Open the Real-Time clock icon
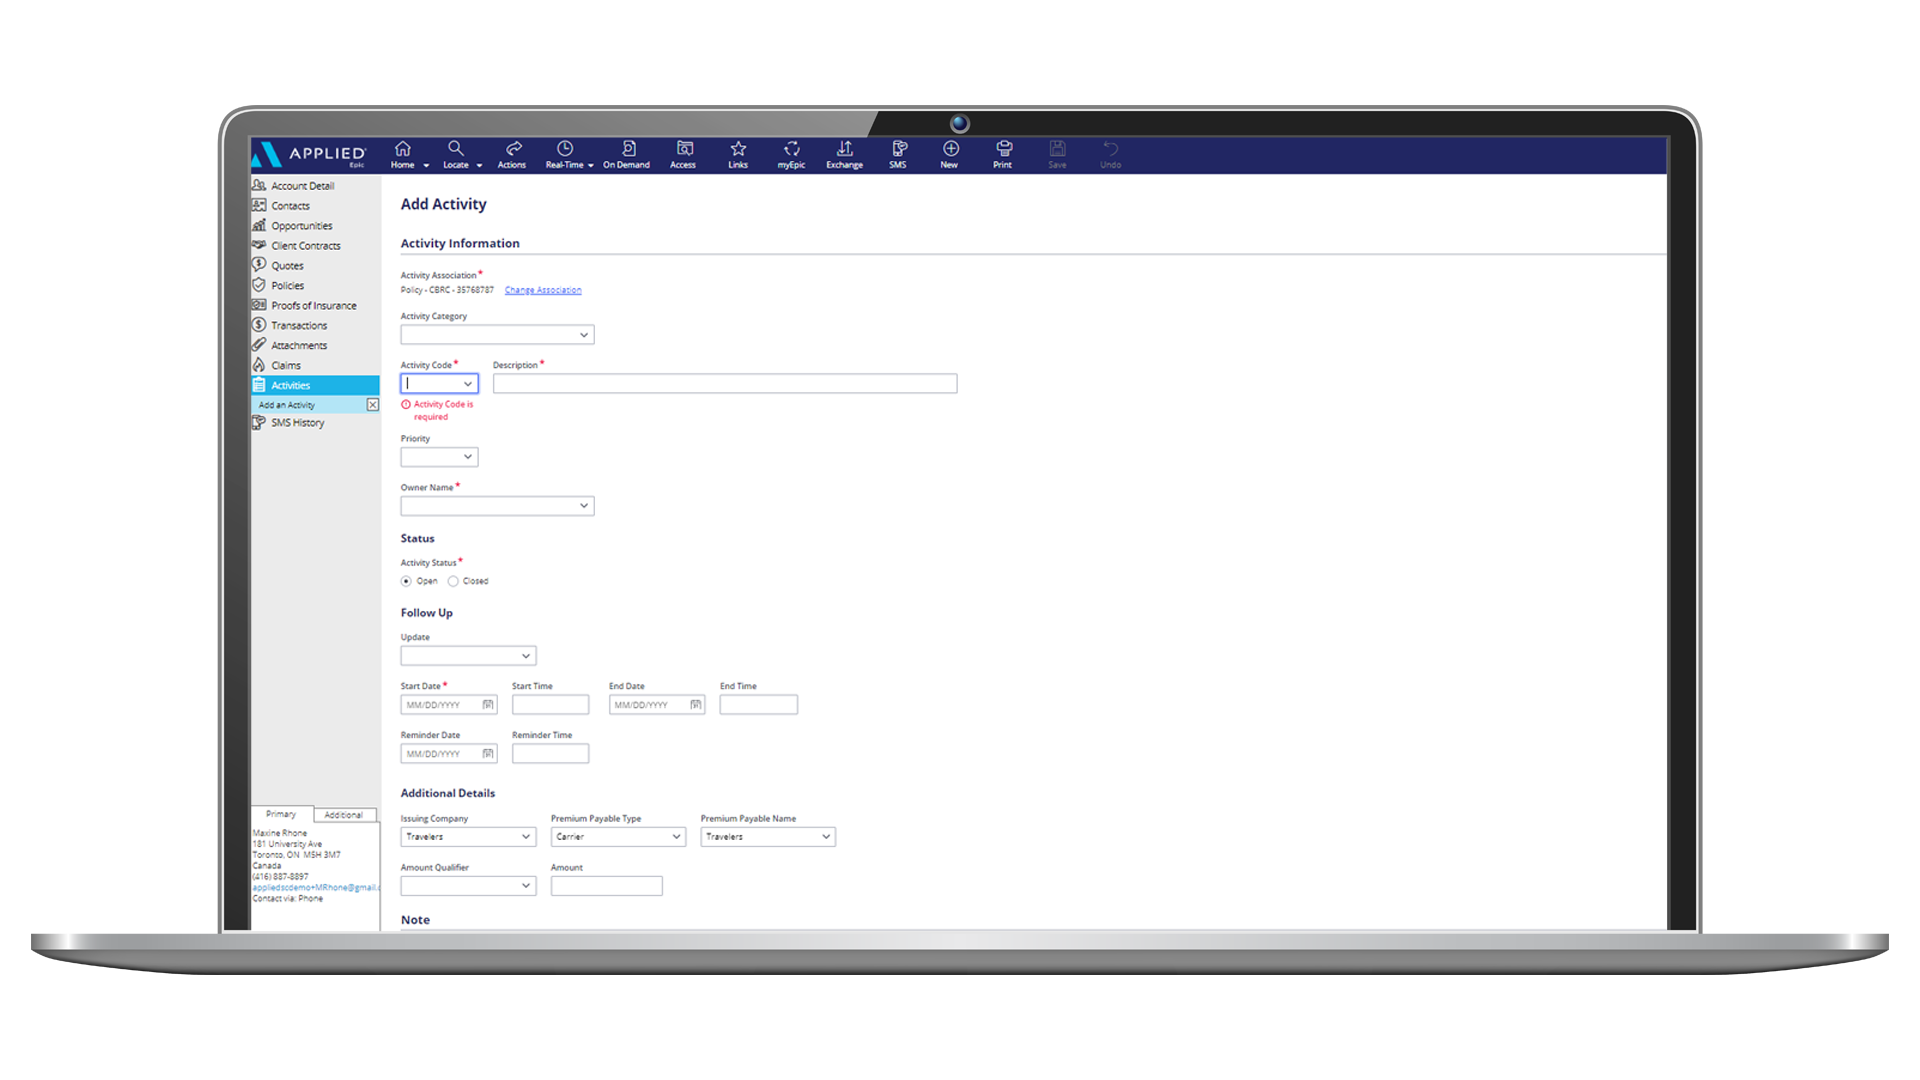The height and width of the screenshot is (1080, 1920). pyautogui.click(x=565, y=149)
